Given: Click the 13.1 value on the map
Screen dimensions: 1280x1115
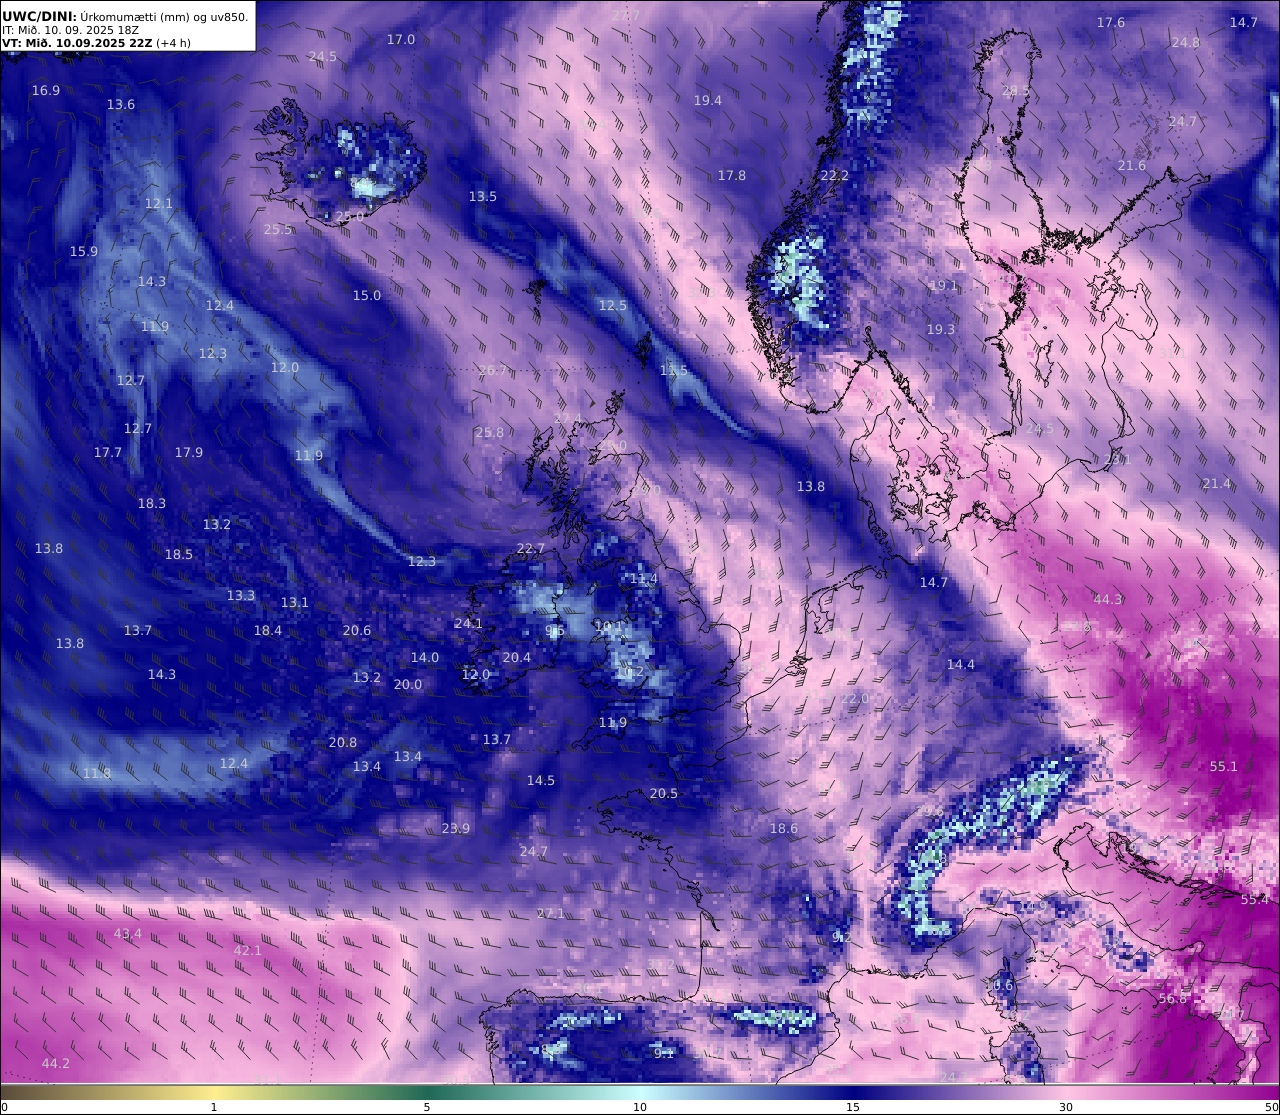Looking at the screenshot, I should click(295, 603).
